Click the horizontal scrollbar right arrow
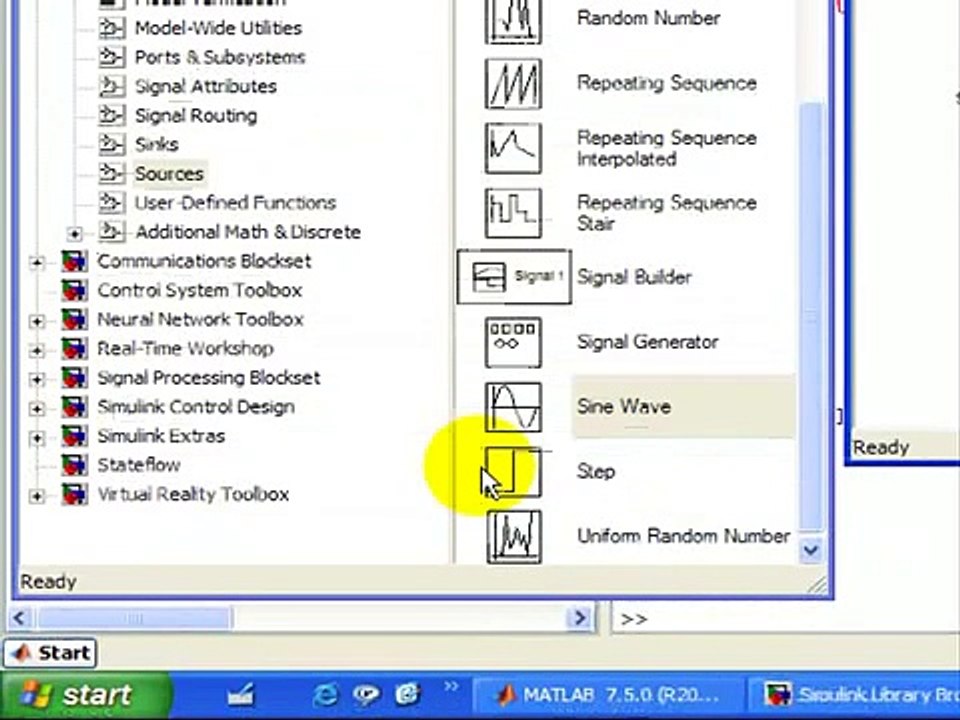 [x=579, y=618]
